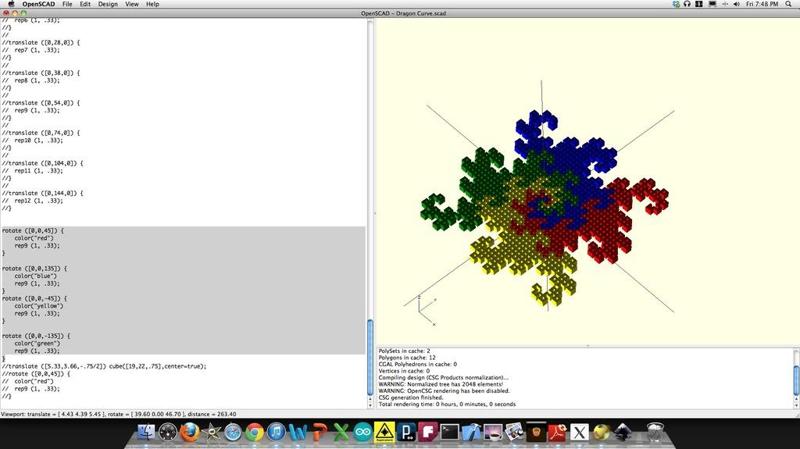Open the blue P app in the dock
The image size is (800, 449).
406,433
